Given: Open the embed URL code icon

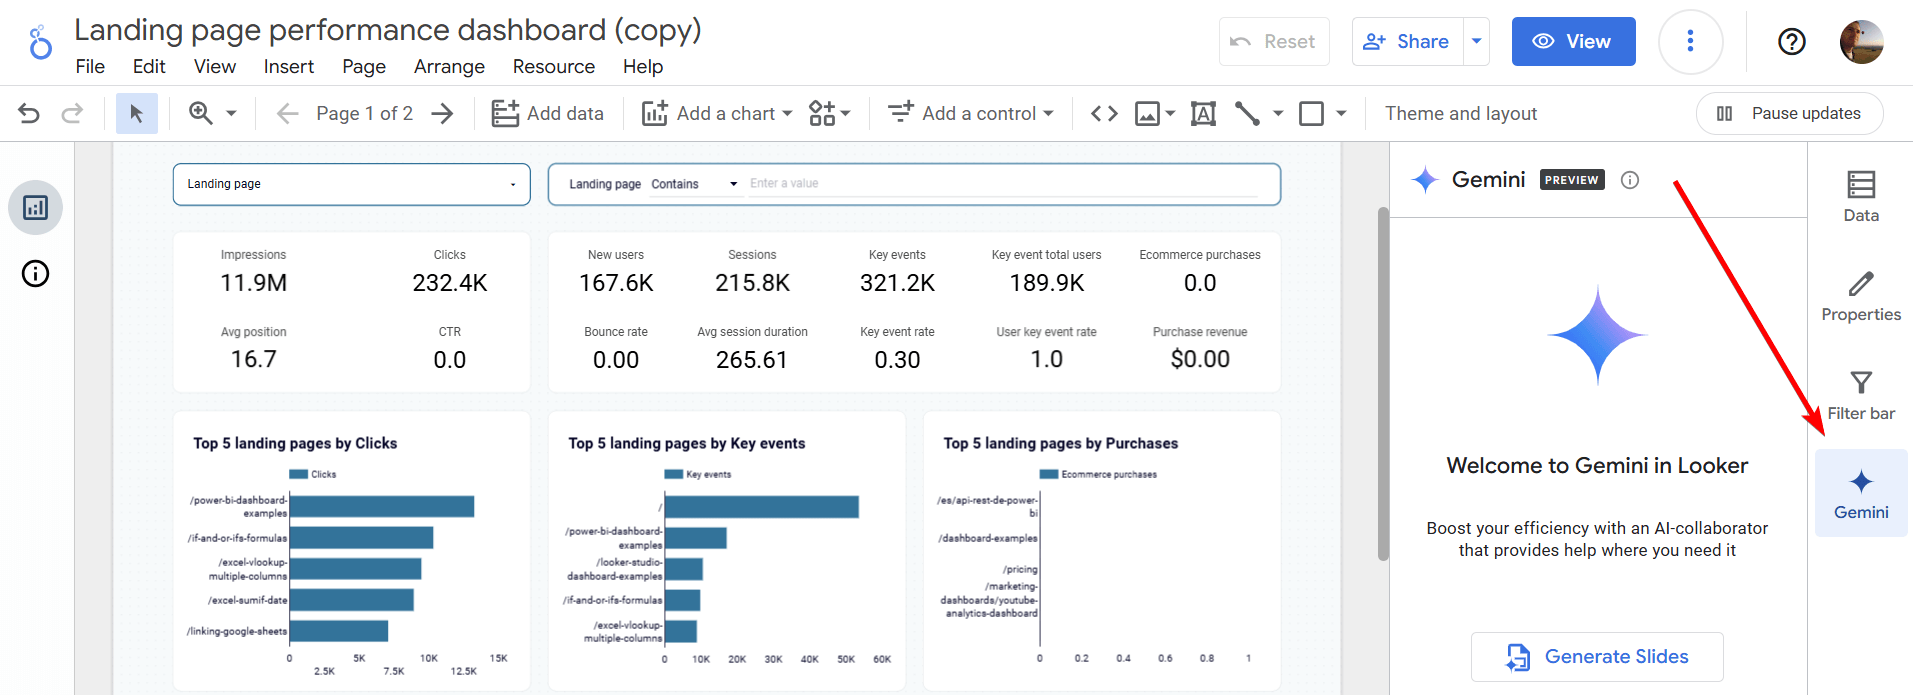Looking at the screenshot, I should [1104, 113].
